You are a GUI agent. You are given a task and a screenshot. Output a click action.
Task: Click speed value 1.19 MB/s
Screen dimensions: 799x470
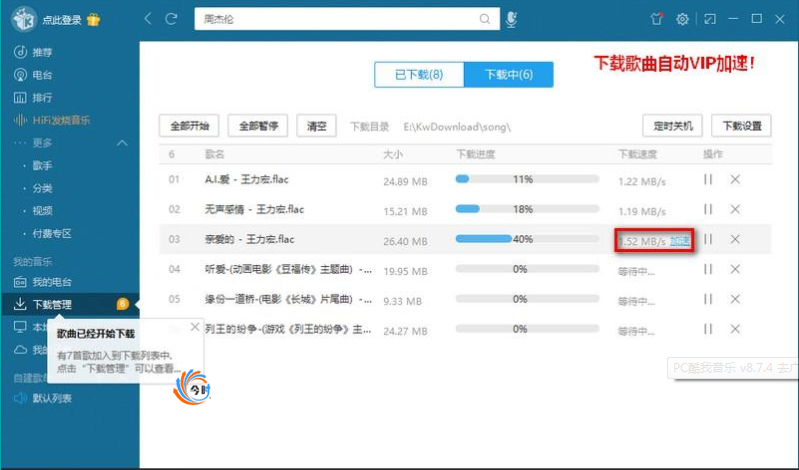[x=642, y=211]
